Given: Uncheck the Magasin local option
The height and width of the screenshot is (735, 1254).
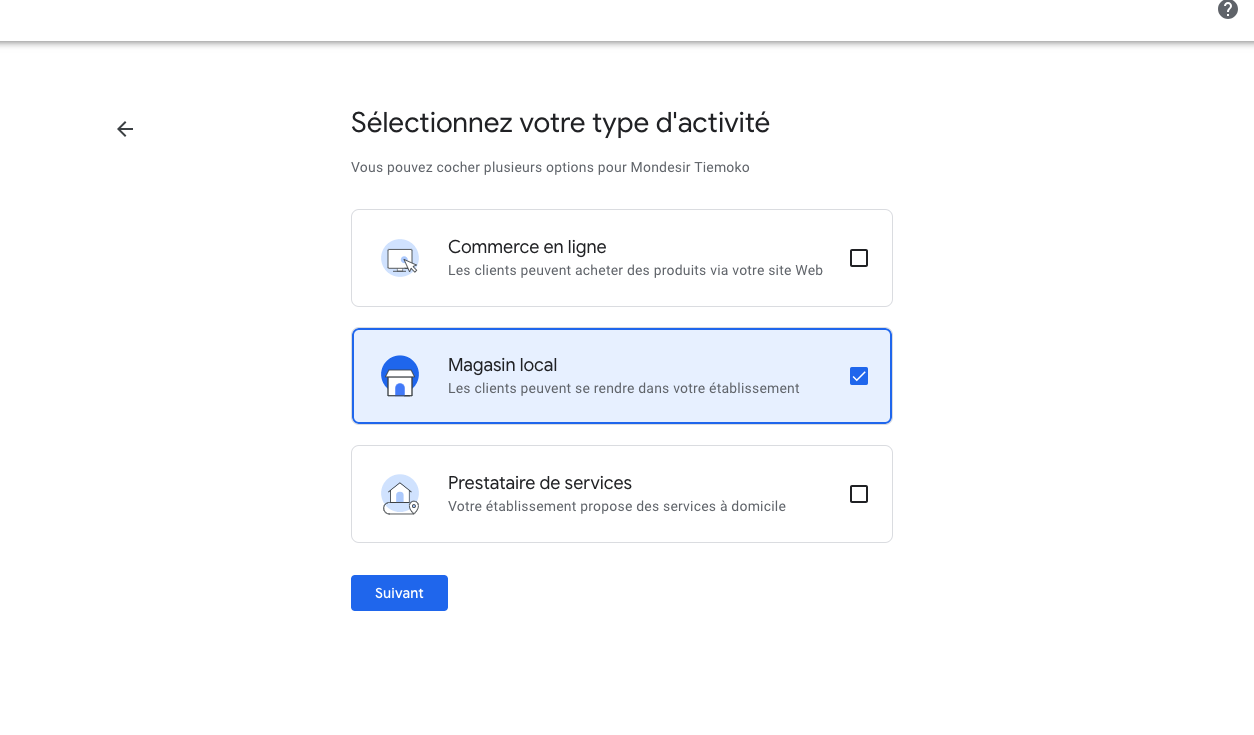Looking at the screenshot, I should [x=859, y=376].
